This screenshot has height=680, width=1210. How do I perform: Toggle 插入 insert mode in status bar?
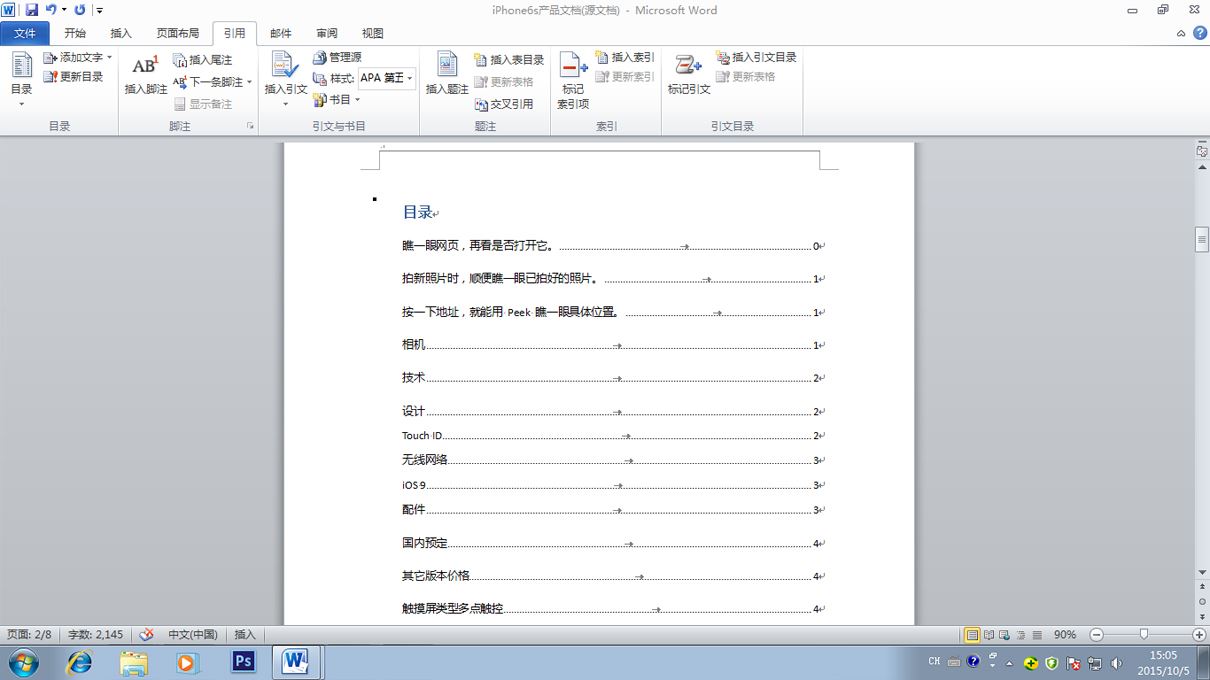coord(245,635)
